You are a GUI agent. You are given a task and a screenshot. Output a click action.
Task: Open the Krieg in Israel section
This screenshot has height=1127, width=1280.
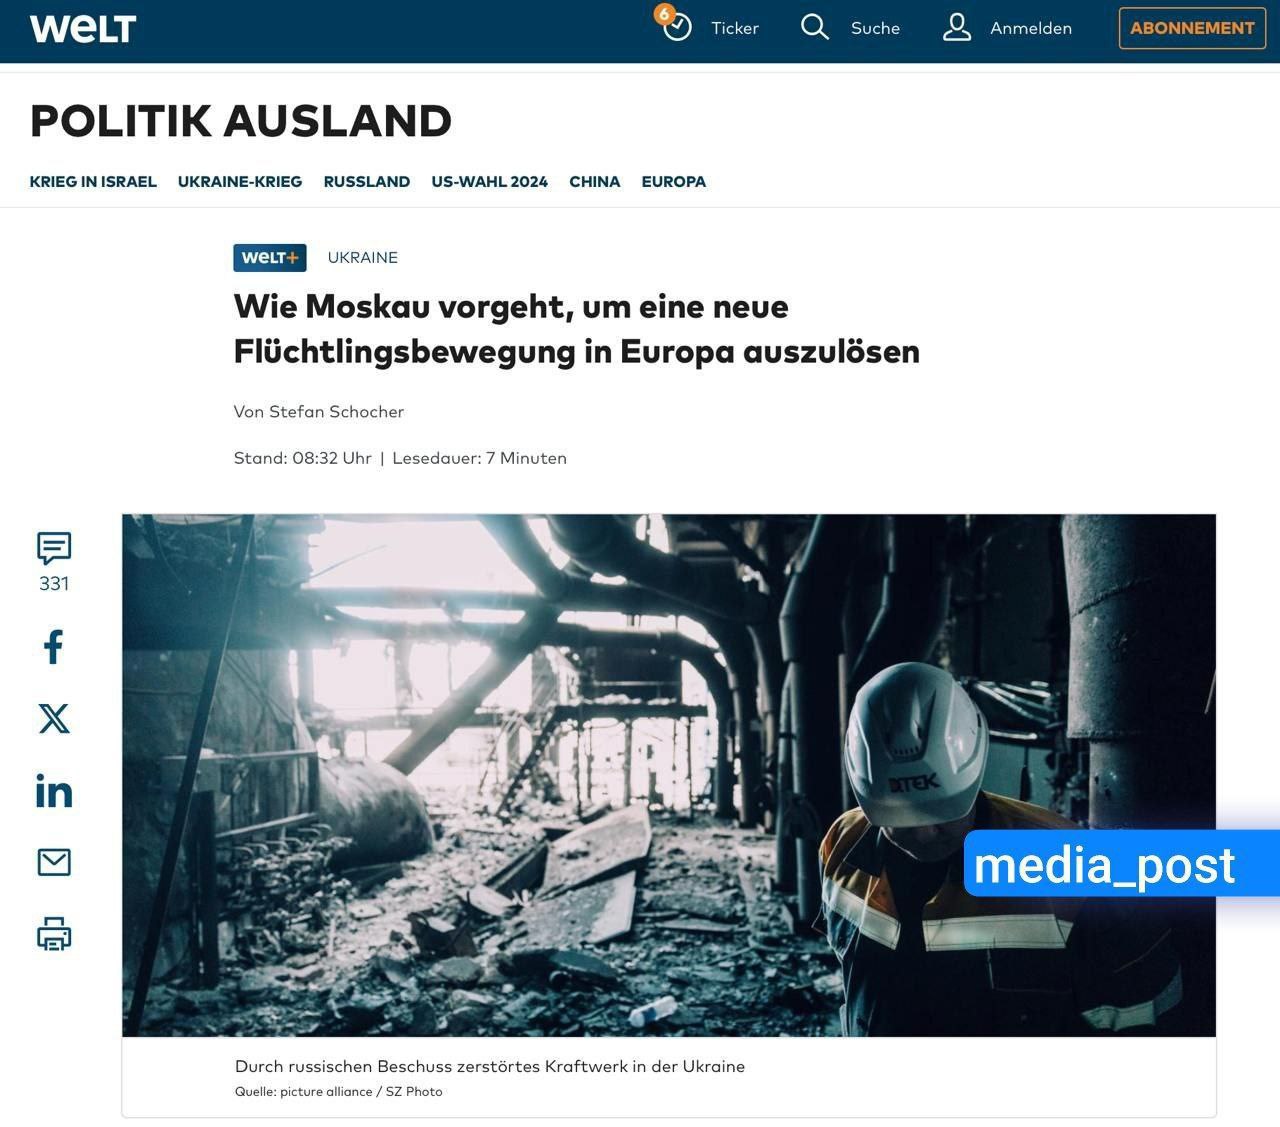coord(93,182)
